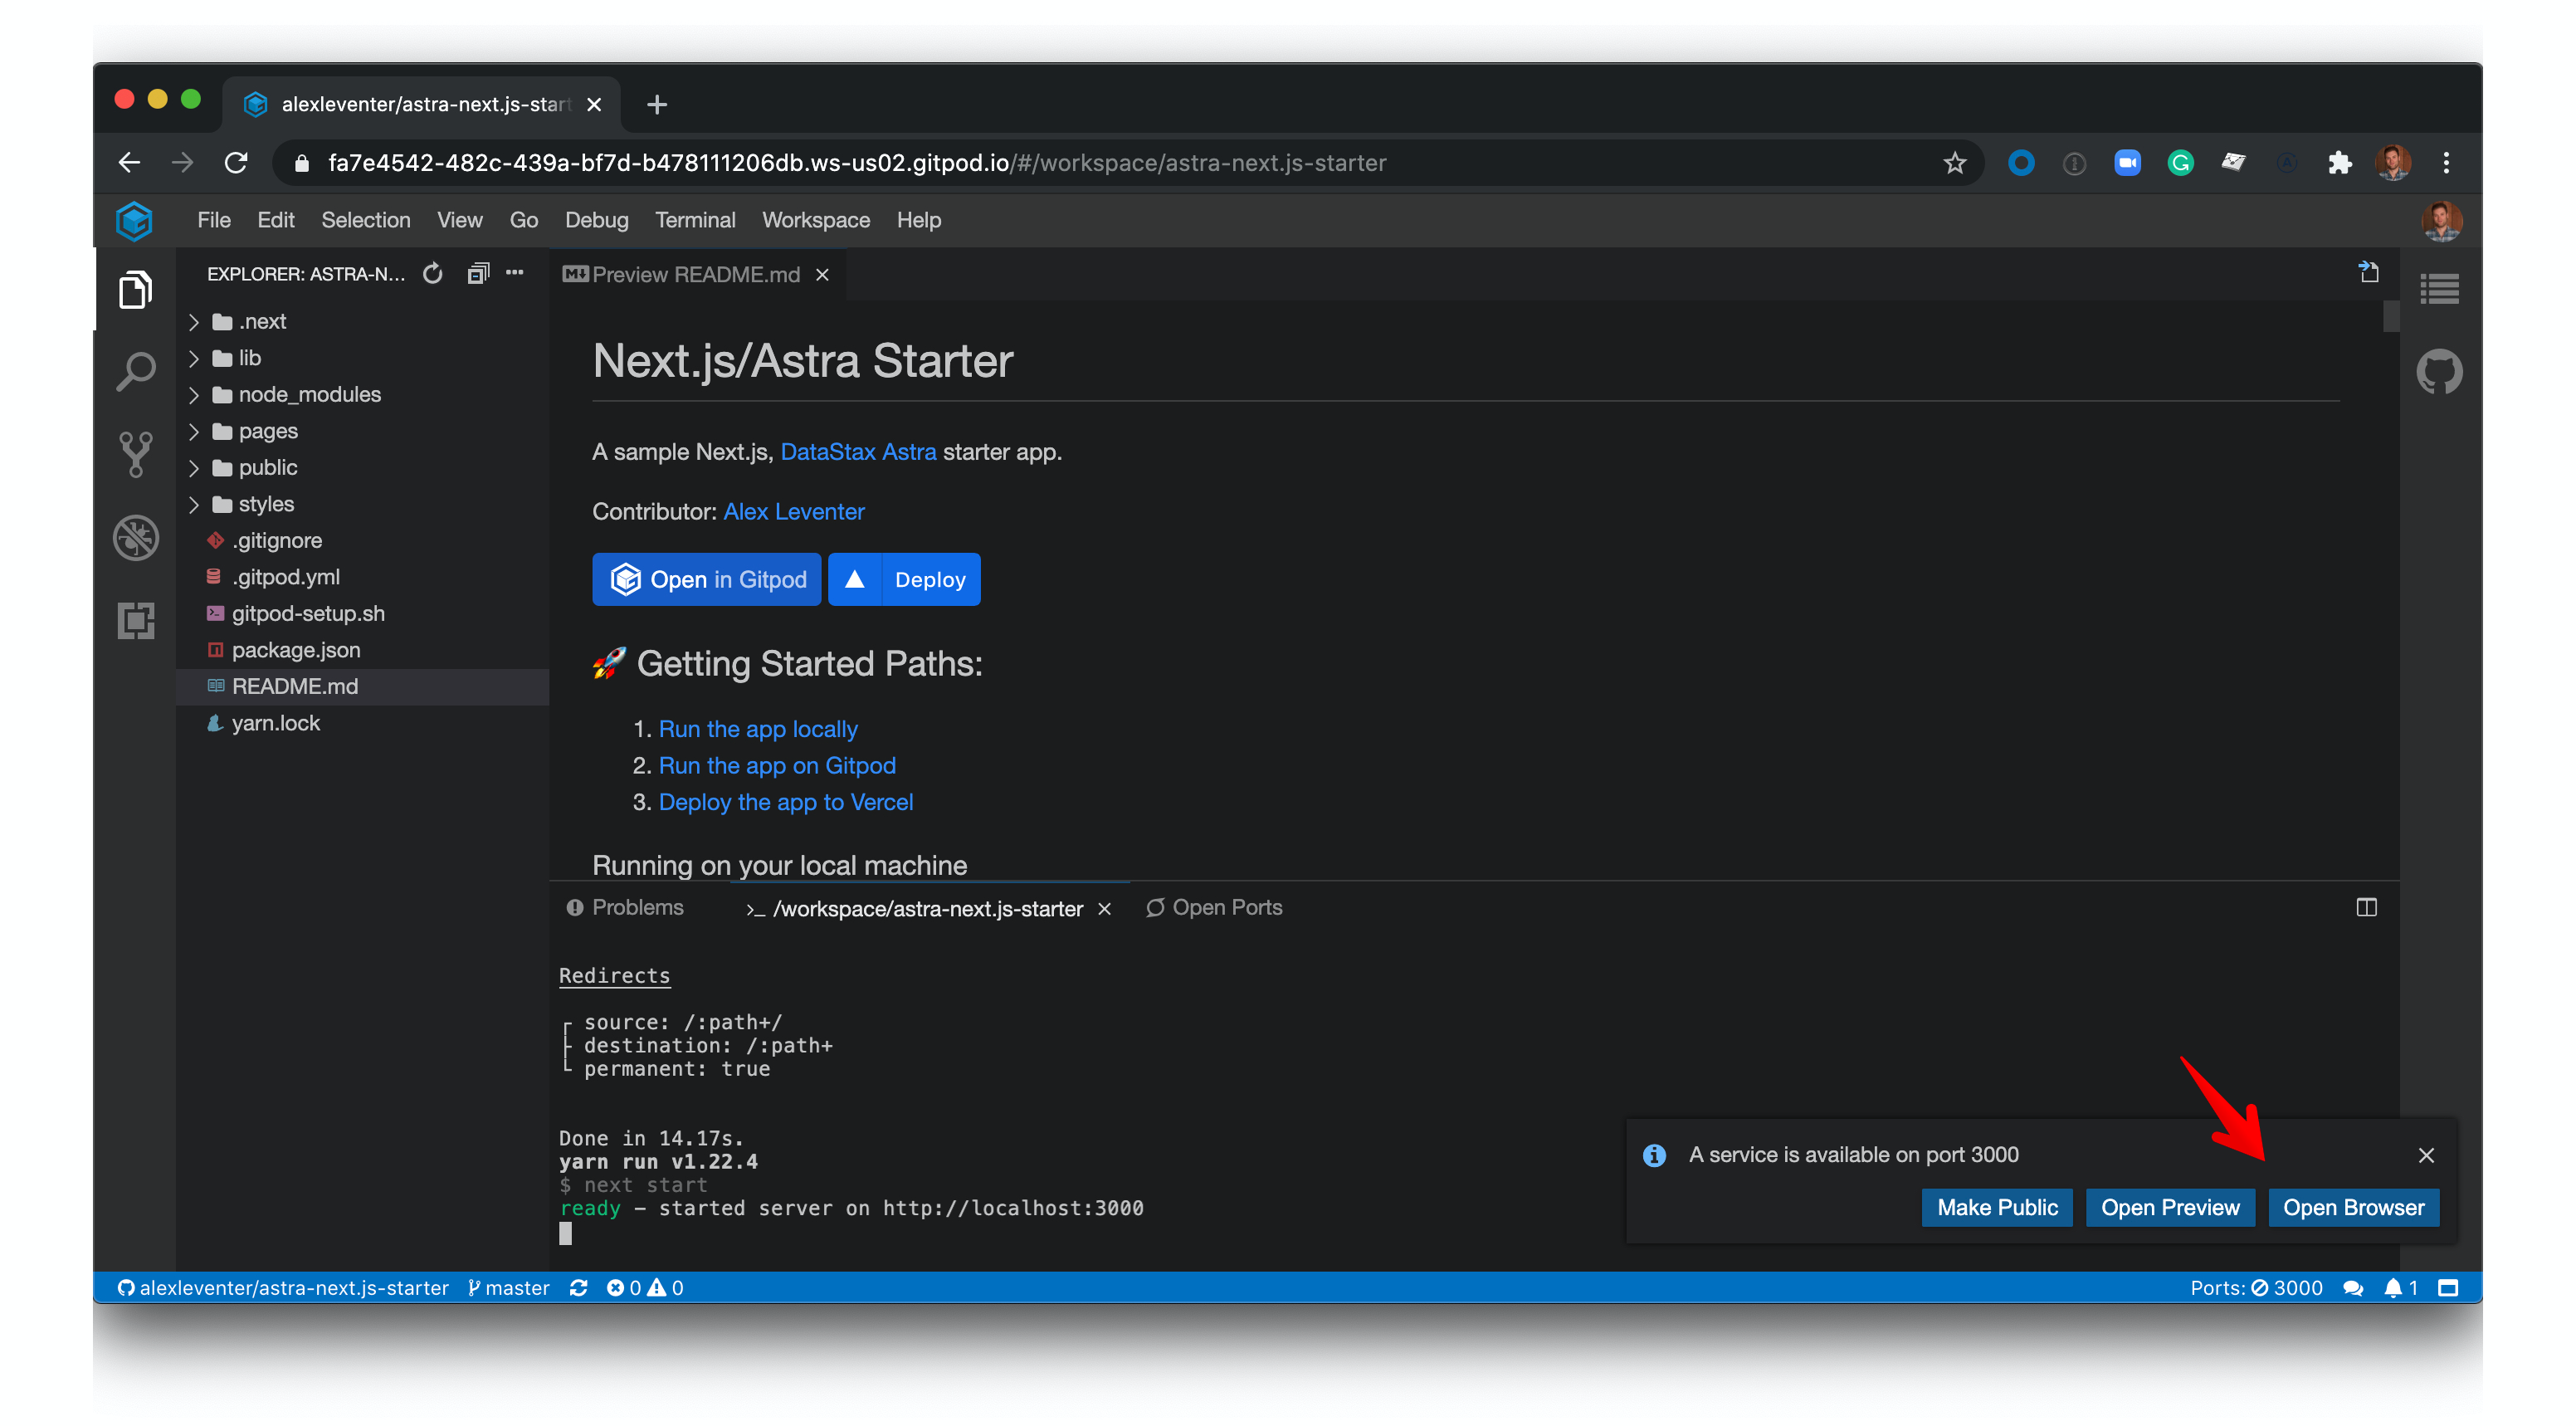This screenshot has width=2576, height=1426.
Task: Open a new browser tab with plus
Action: (x=656, y=104)
